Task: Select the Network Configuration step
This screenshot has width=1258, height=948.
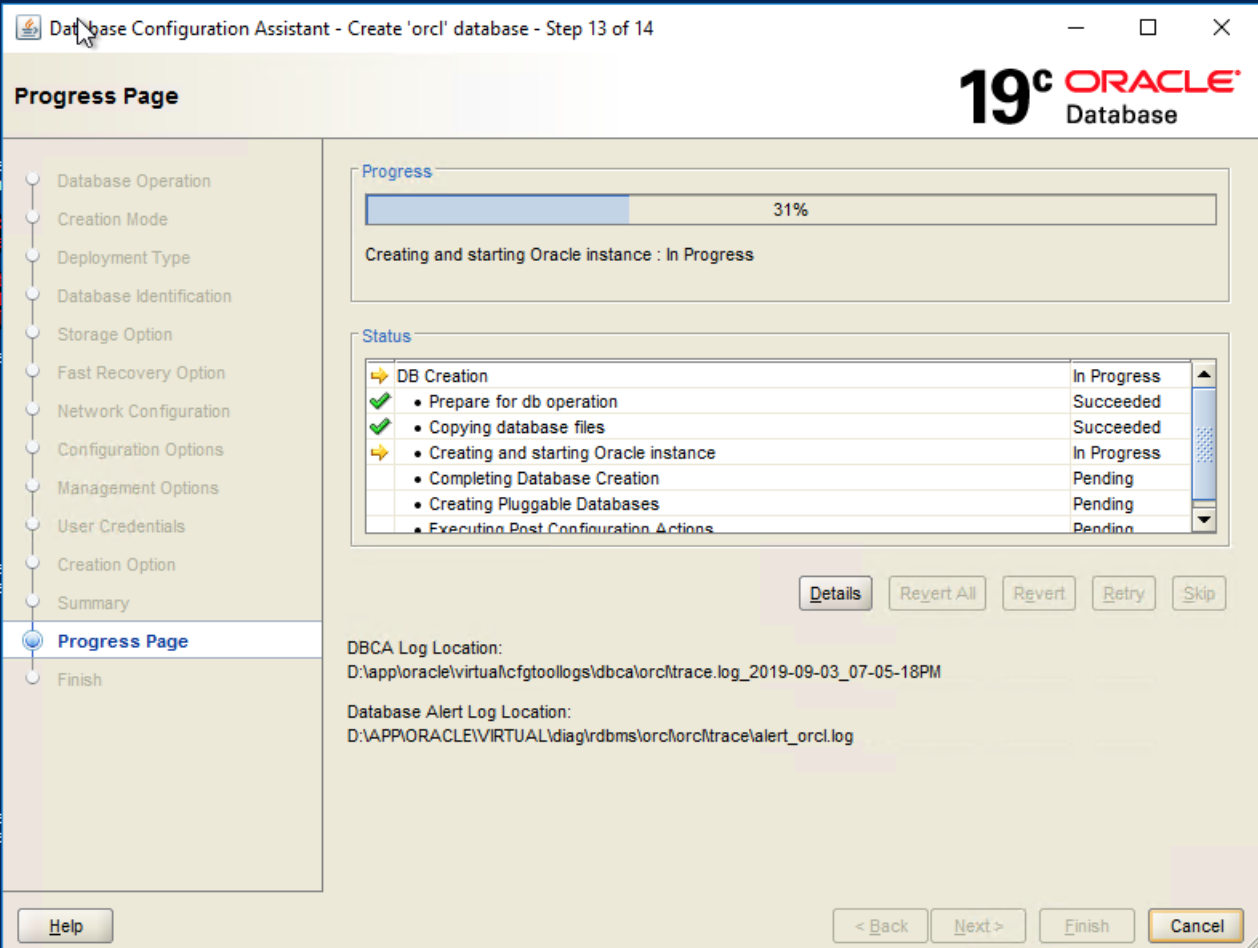Action: tap(144, 411)
